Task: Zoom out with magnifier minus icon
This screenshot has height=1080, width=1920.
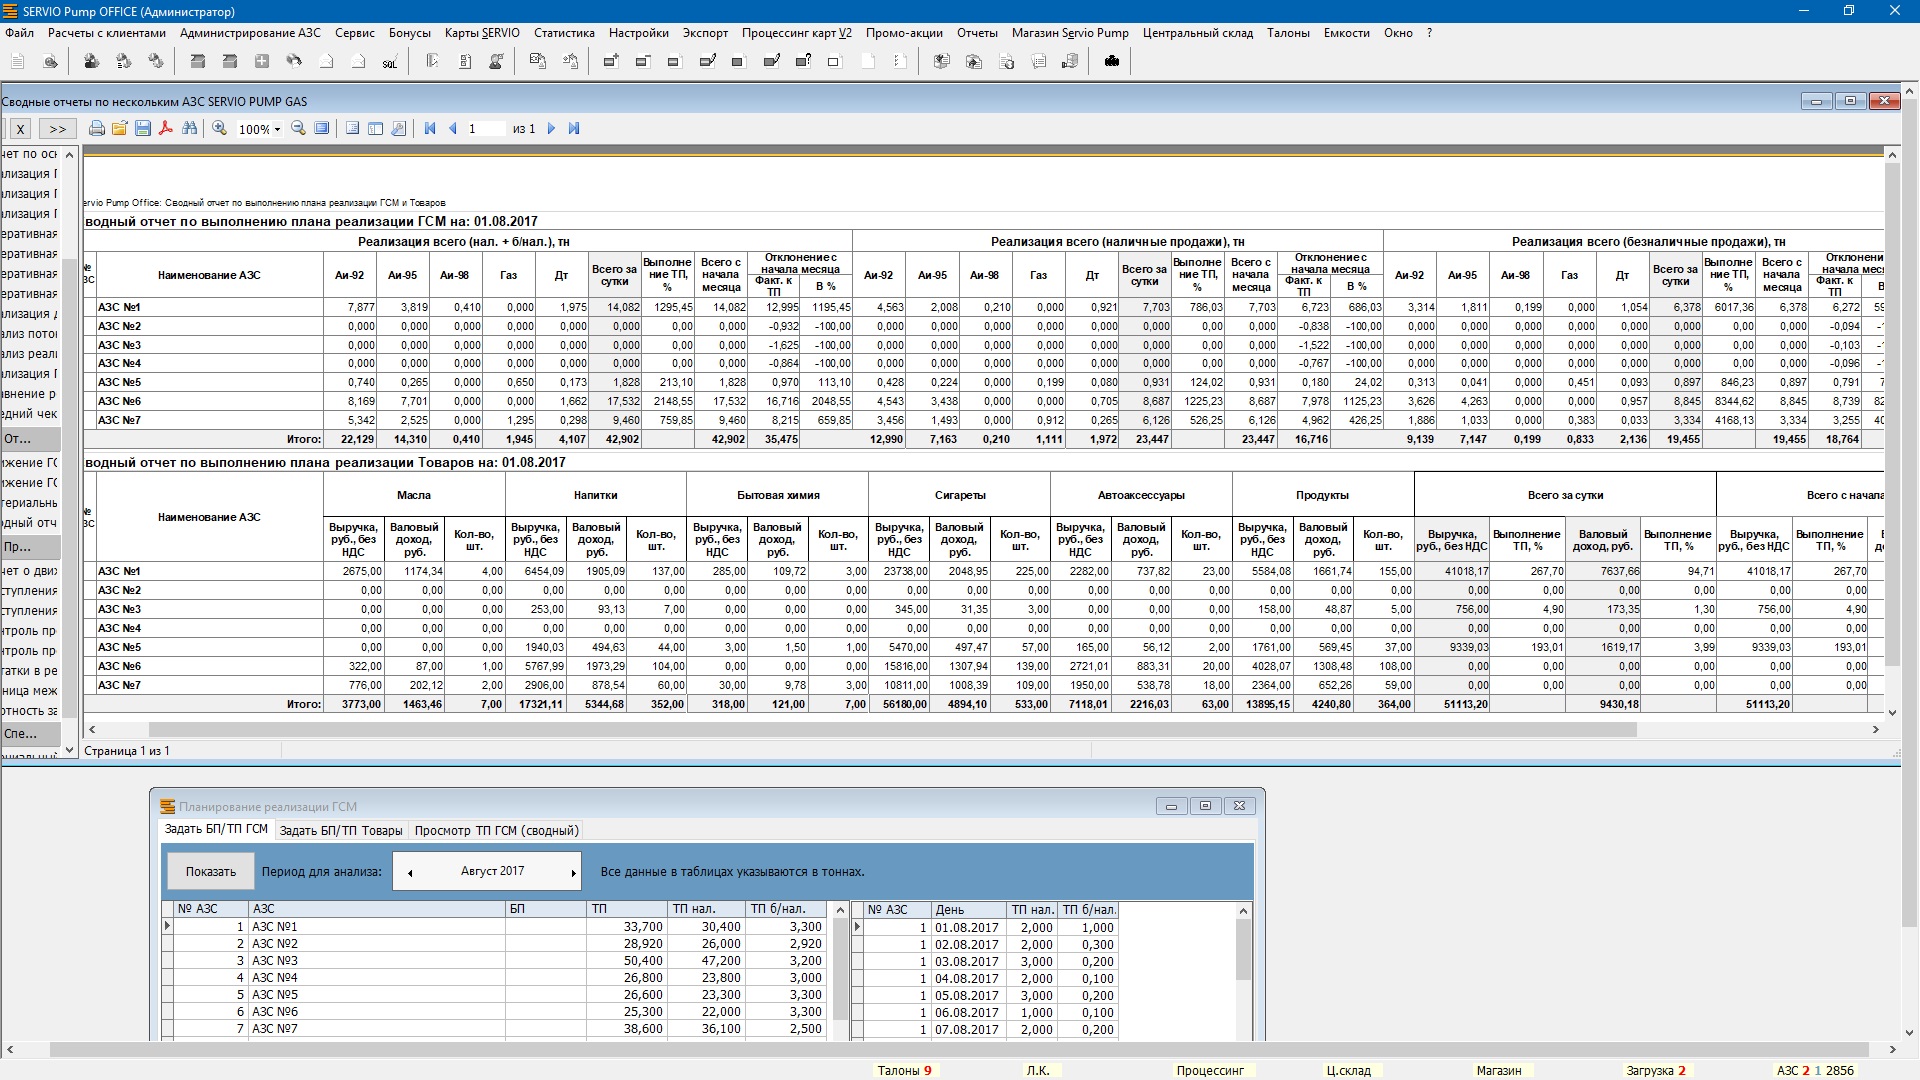Action: pos(298,129)
